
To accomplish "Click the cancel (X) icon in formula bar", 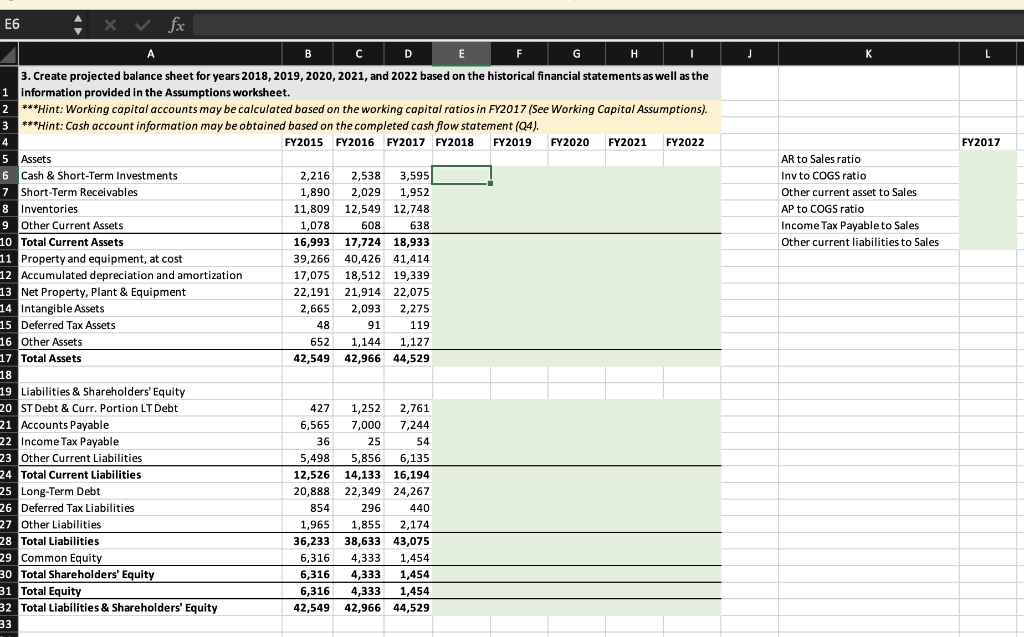I will pos(110,25).
